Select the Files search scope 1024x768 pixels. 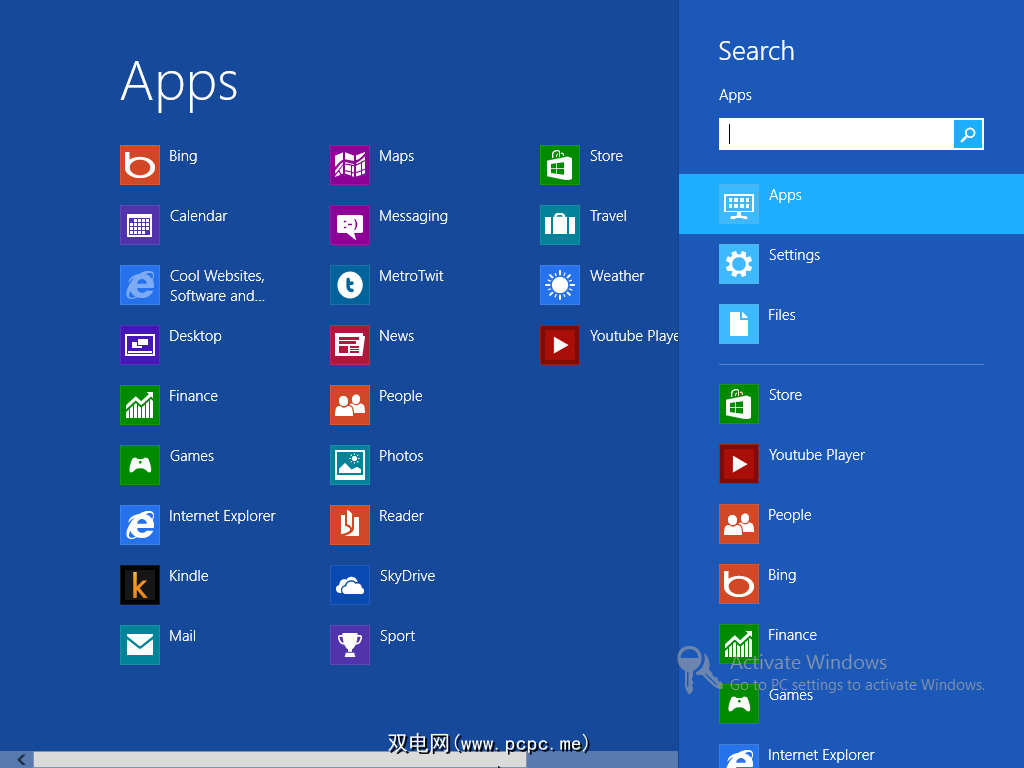click(x=852, y=324)
